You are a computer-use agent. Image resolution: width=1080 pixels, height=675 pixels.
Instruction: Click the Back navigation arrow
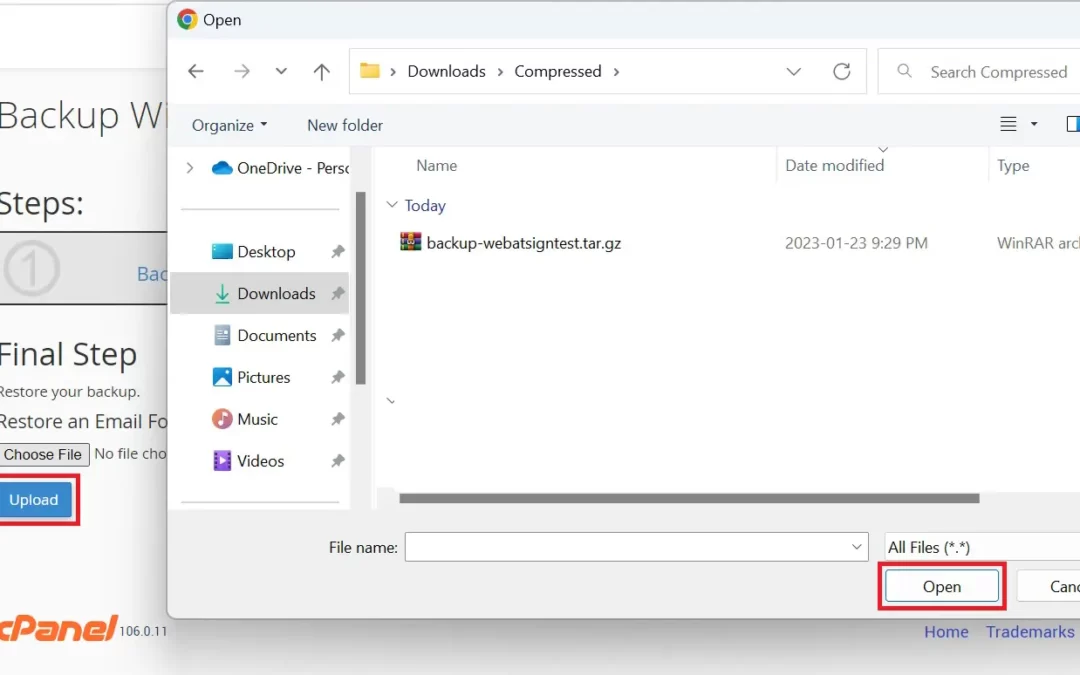point(196,71)
